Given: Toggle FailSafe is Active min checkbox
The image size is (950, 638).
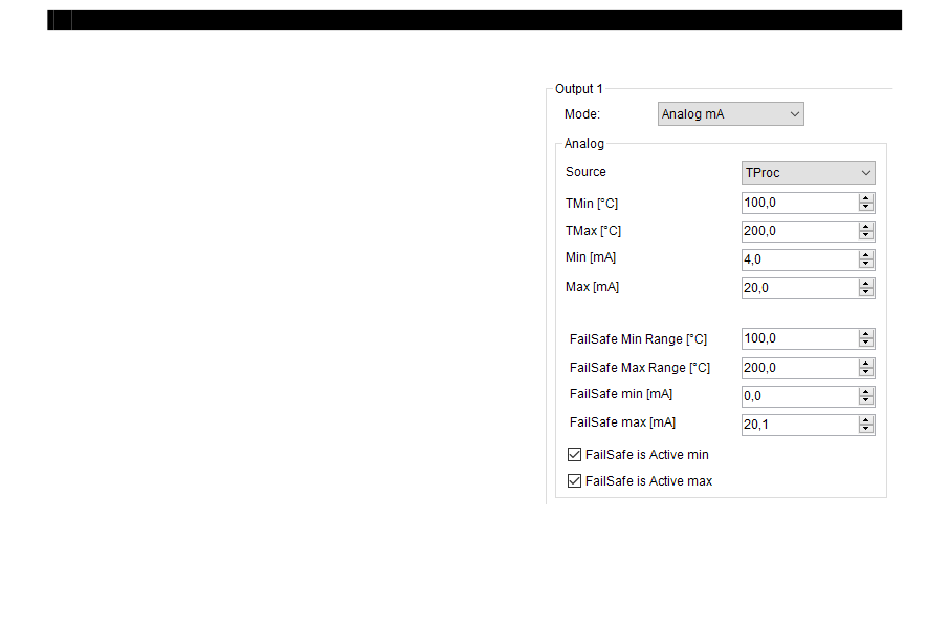Looking at the screenshot, I should [574, 454].
